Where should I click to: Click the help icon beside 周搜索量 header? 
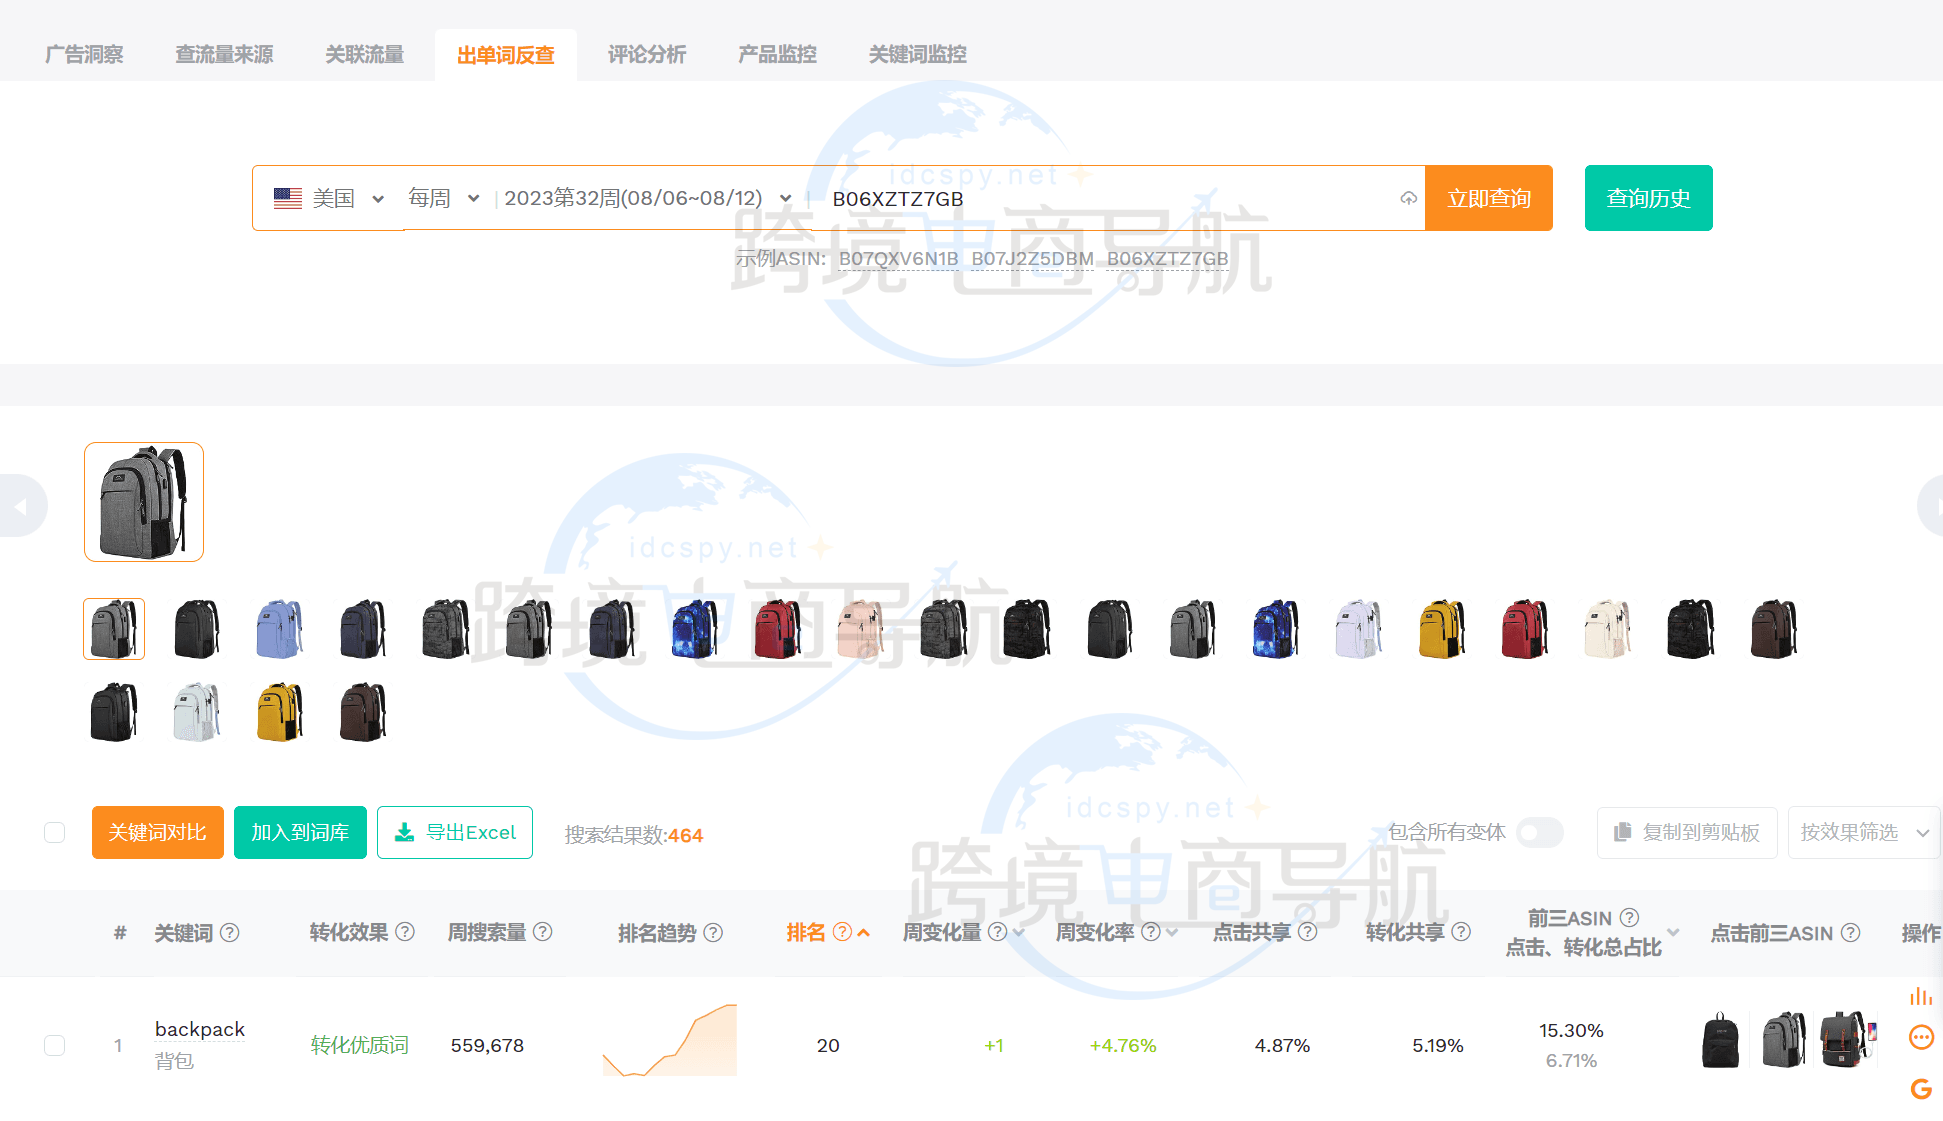point(543,932)
